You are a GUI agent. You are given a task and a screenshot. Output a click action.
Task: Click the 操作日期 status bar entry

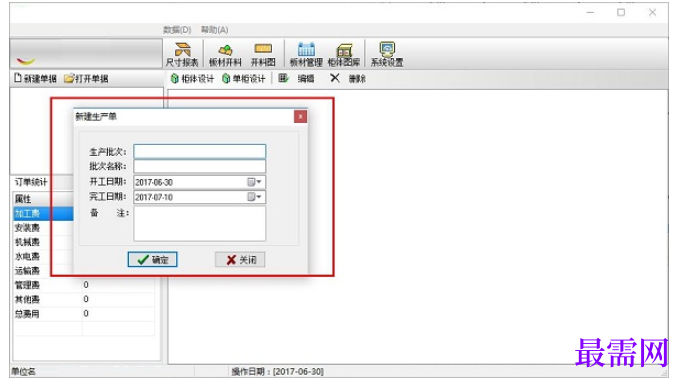tap(277, 372)
